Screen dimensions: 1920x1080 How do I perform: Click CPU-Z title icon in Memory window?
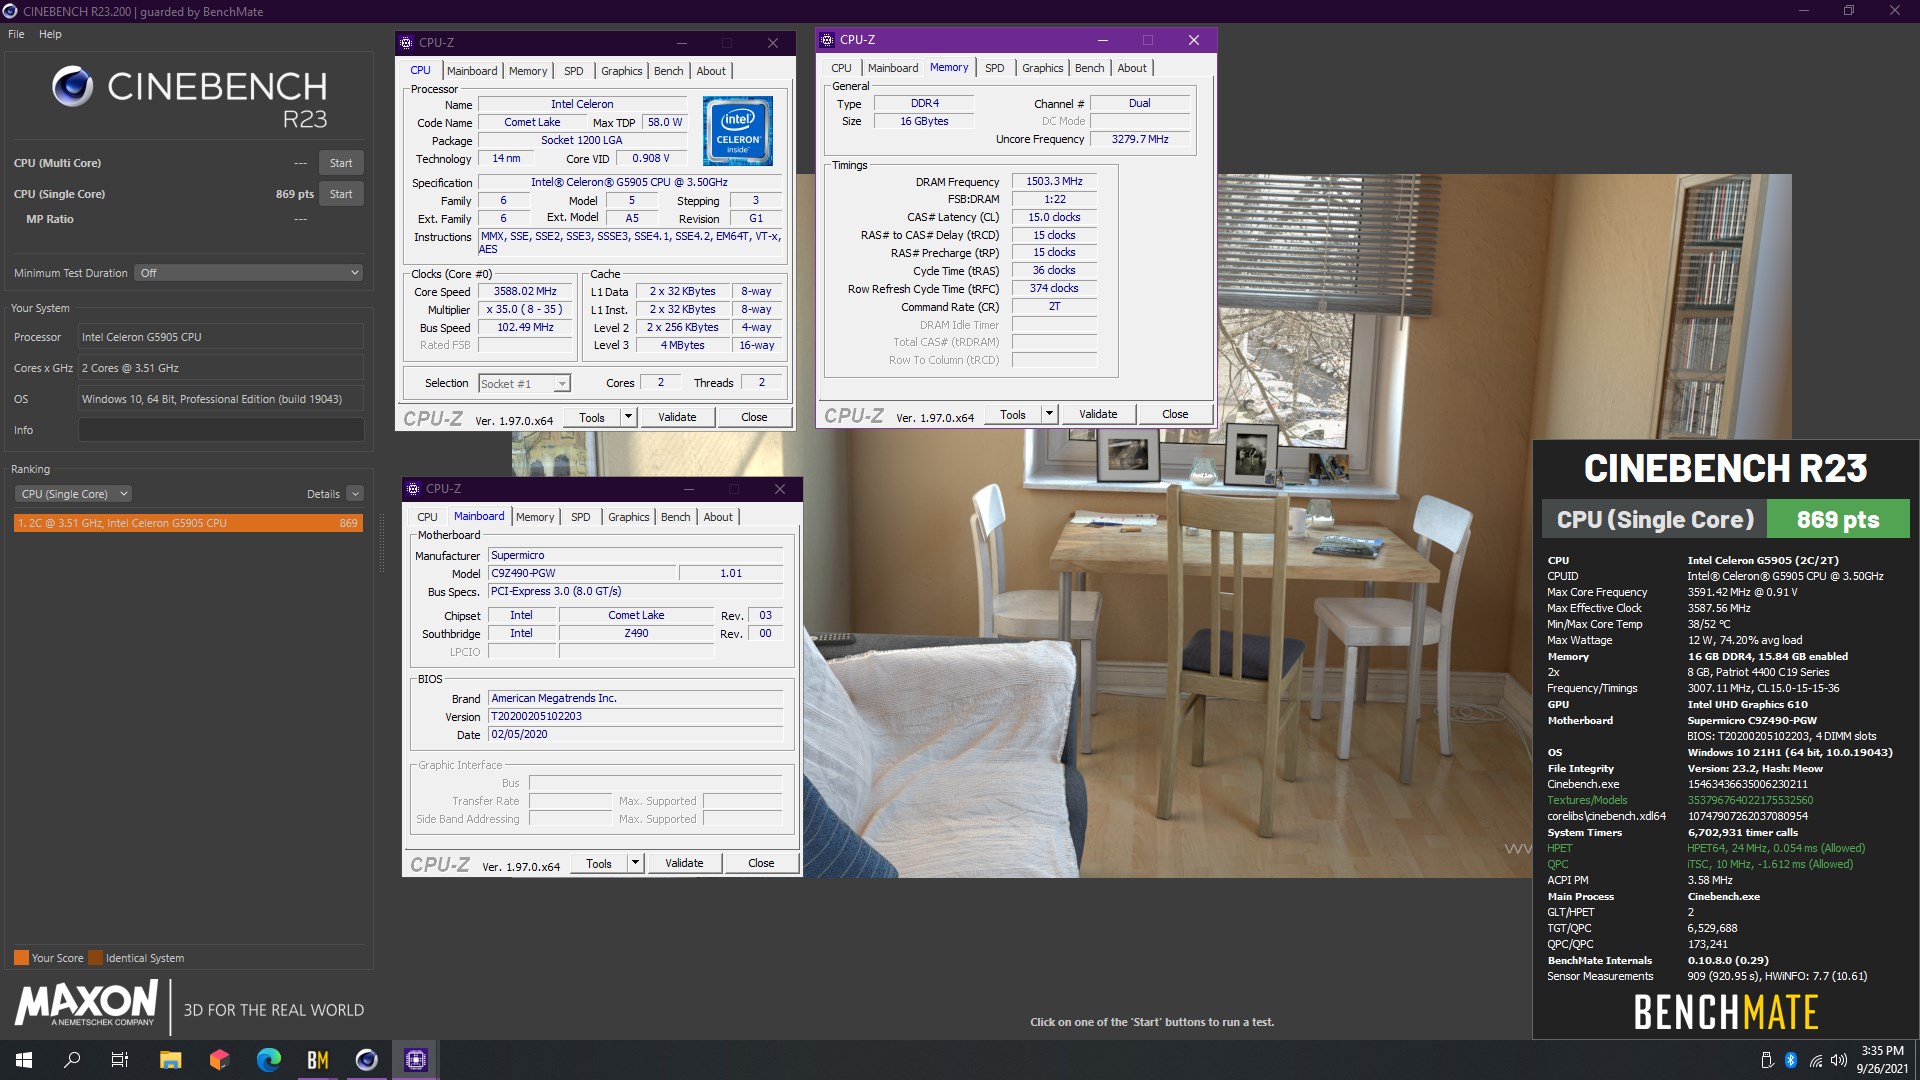(827, 40)
